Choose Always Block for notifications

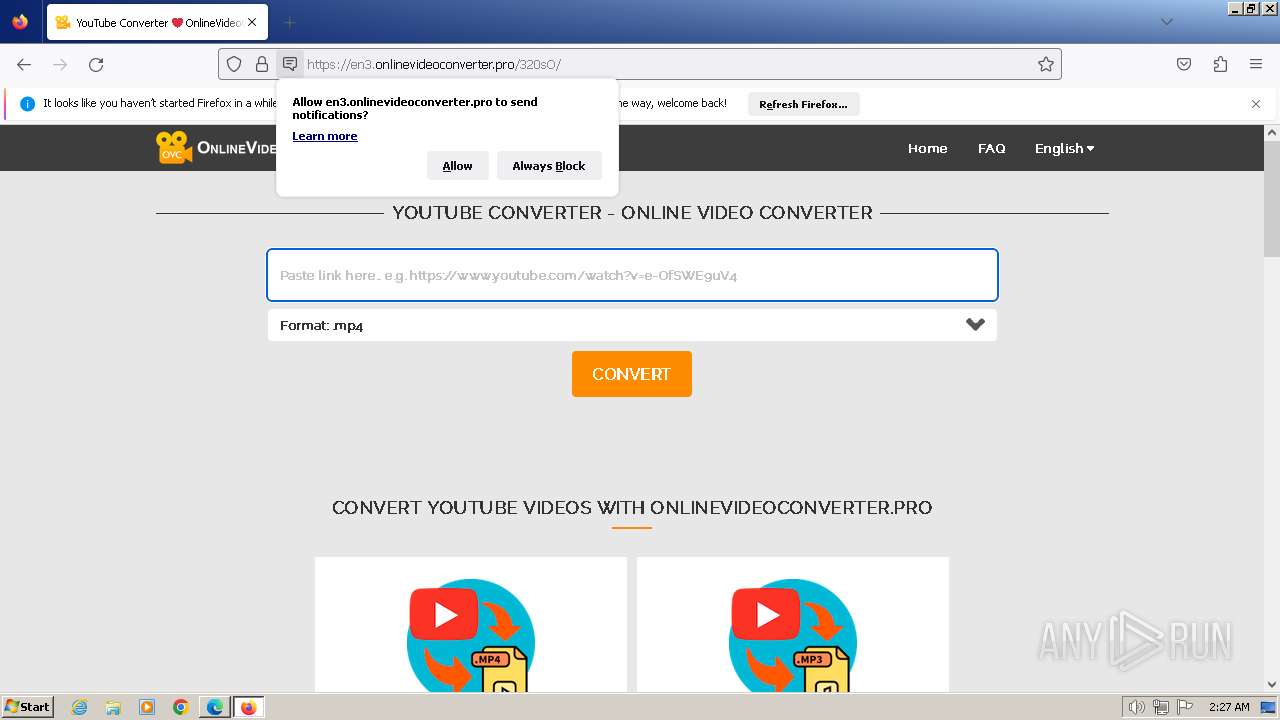pyautogui.click(x=549, y=166)
